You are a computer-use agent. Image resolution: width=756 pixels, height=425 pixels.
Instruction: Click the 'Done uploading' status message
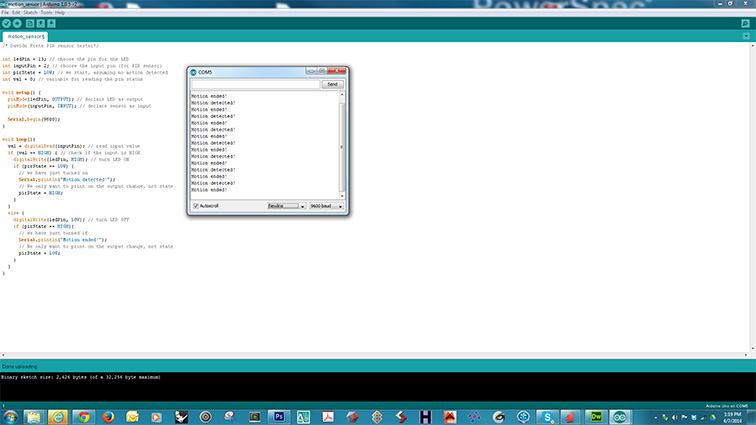(19, 367)
